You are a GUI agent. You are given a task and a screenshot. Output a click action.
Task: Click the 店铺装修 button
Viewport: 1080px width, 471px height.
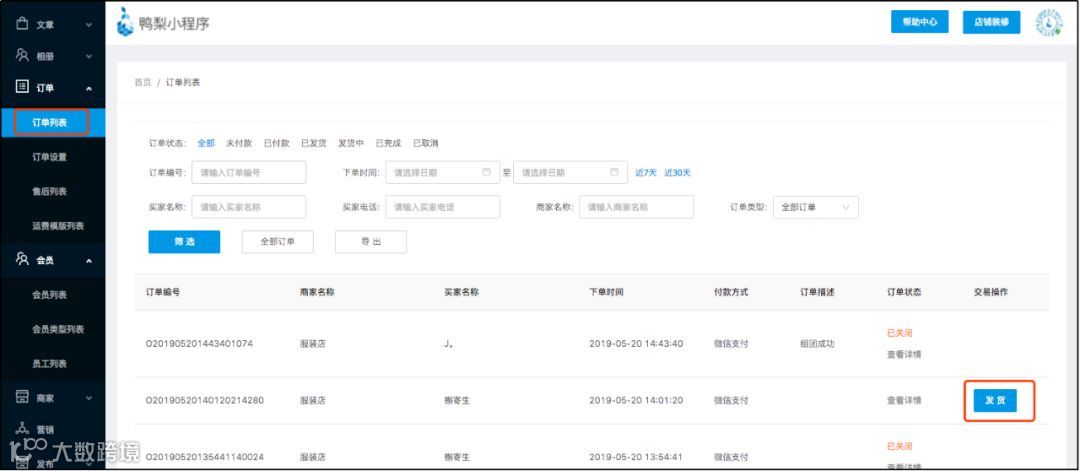click(991, 22)
